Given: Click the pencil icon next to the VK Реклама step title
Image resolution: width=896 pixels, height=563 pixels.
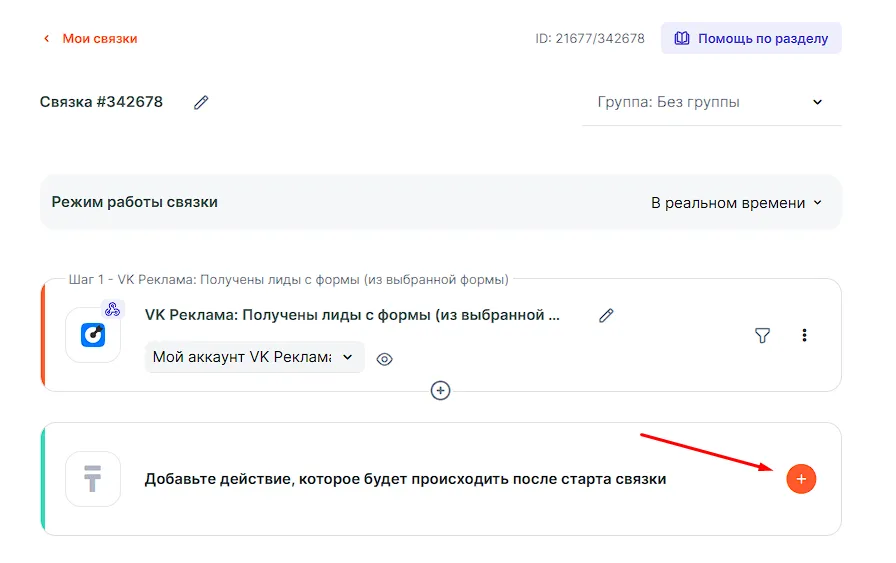Looking at the screenshot, I should (x=605, y=315).
